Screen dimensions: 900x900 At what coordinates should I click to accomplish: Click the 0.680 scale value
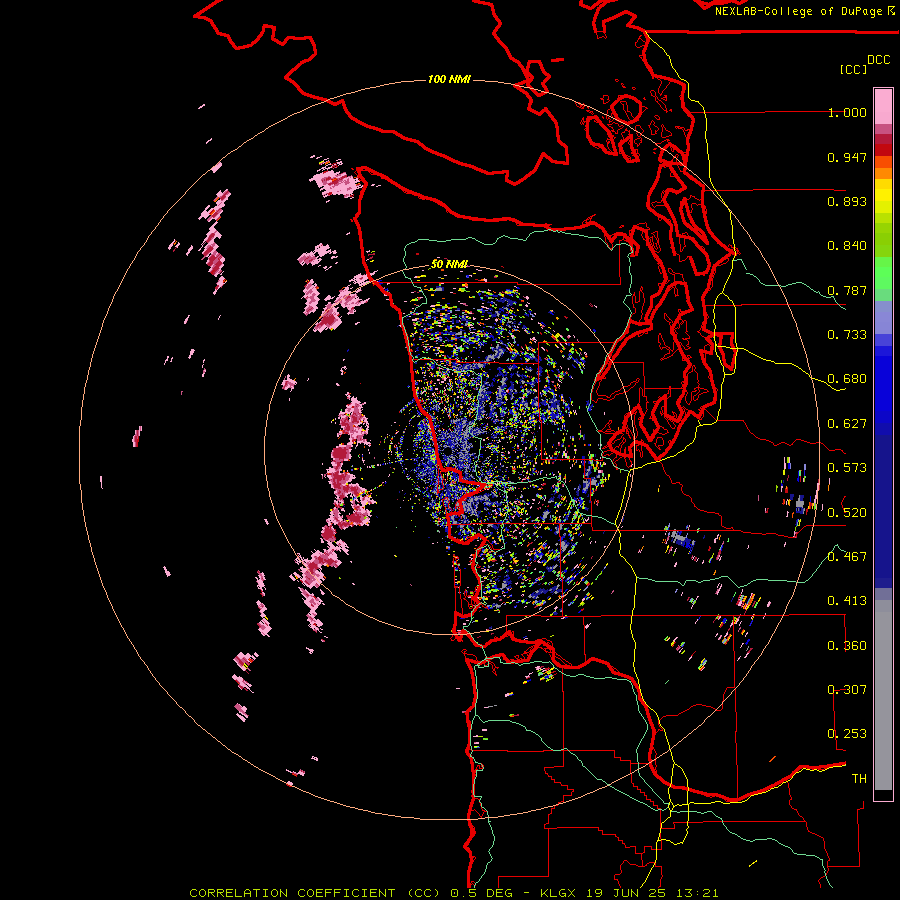(x=847, y=379)
